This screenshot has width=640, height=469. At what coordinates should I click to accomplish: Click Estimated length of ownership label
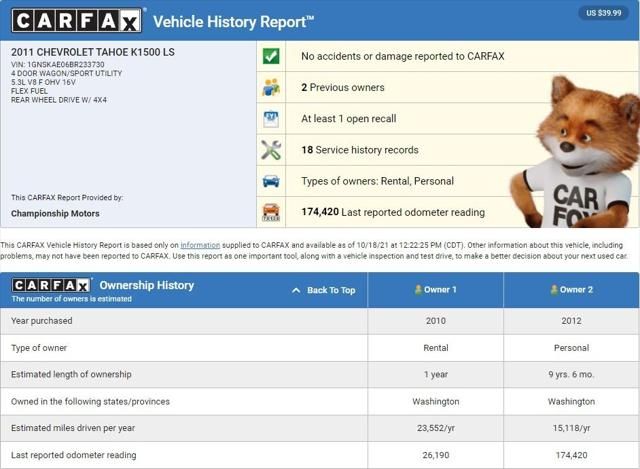71,374
